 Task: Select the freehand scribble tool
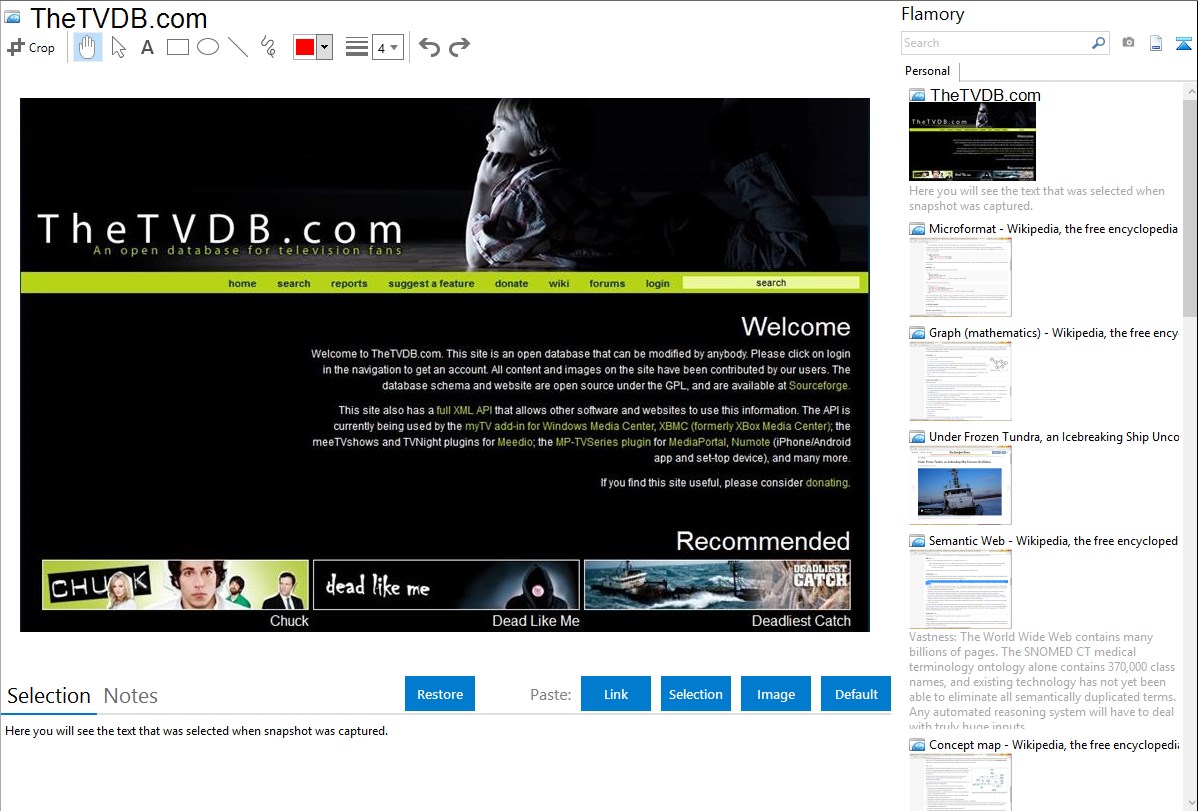click(268, 47)
